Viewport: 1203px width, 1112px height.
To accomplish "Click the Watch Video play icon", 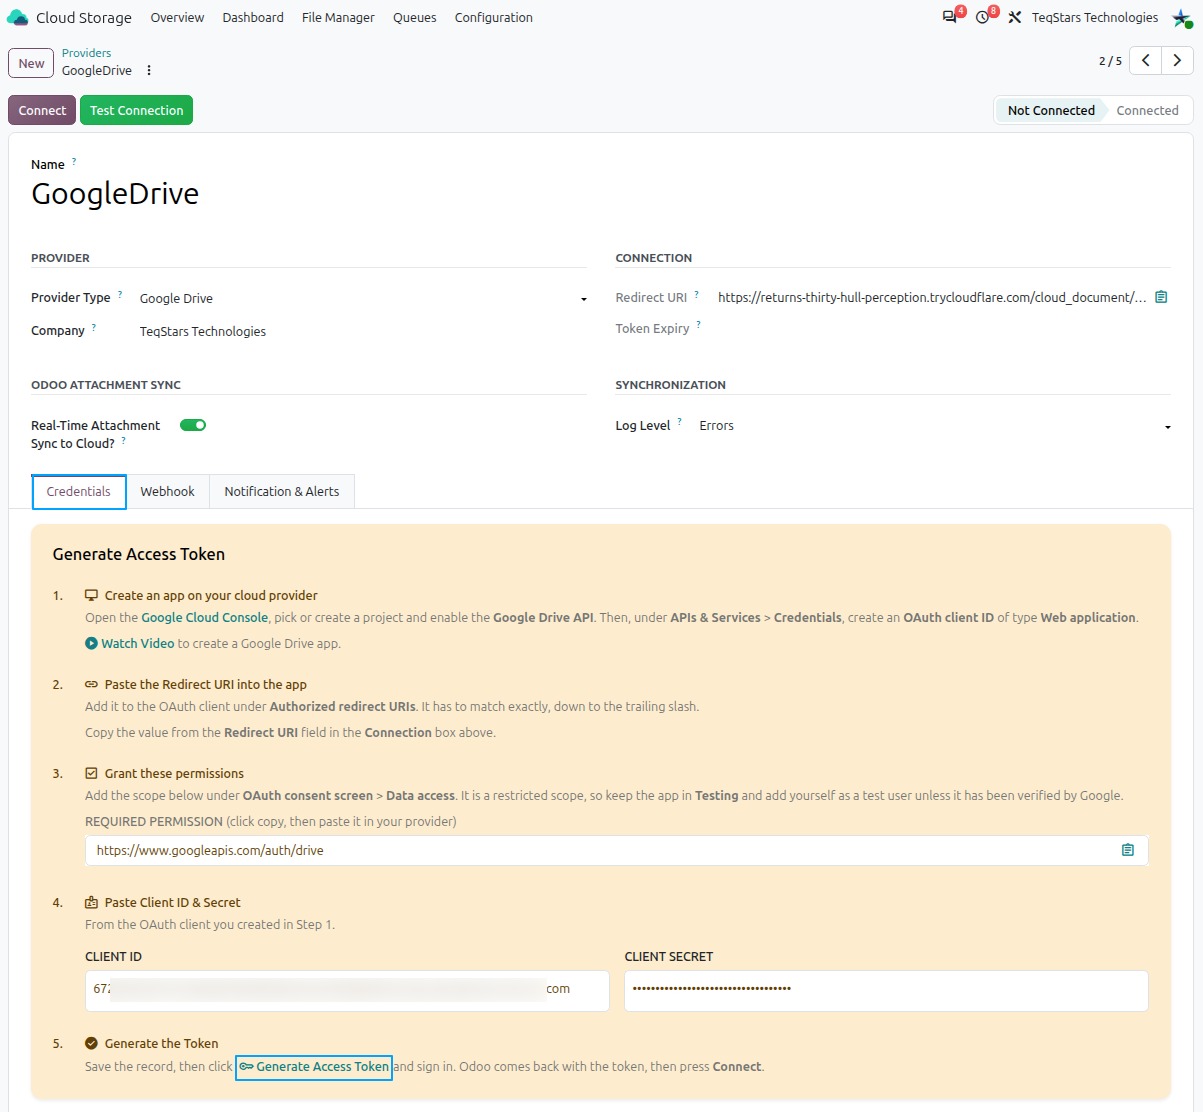I will click(x=92, y=643).
